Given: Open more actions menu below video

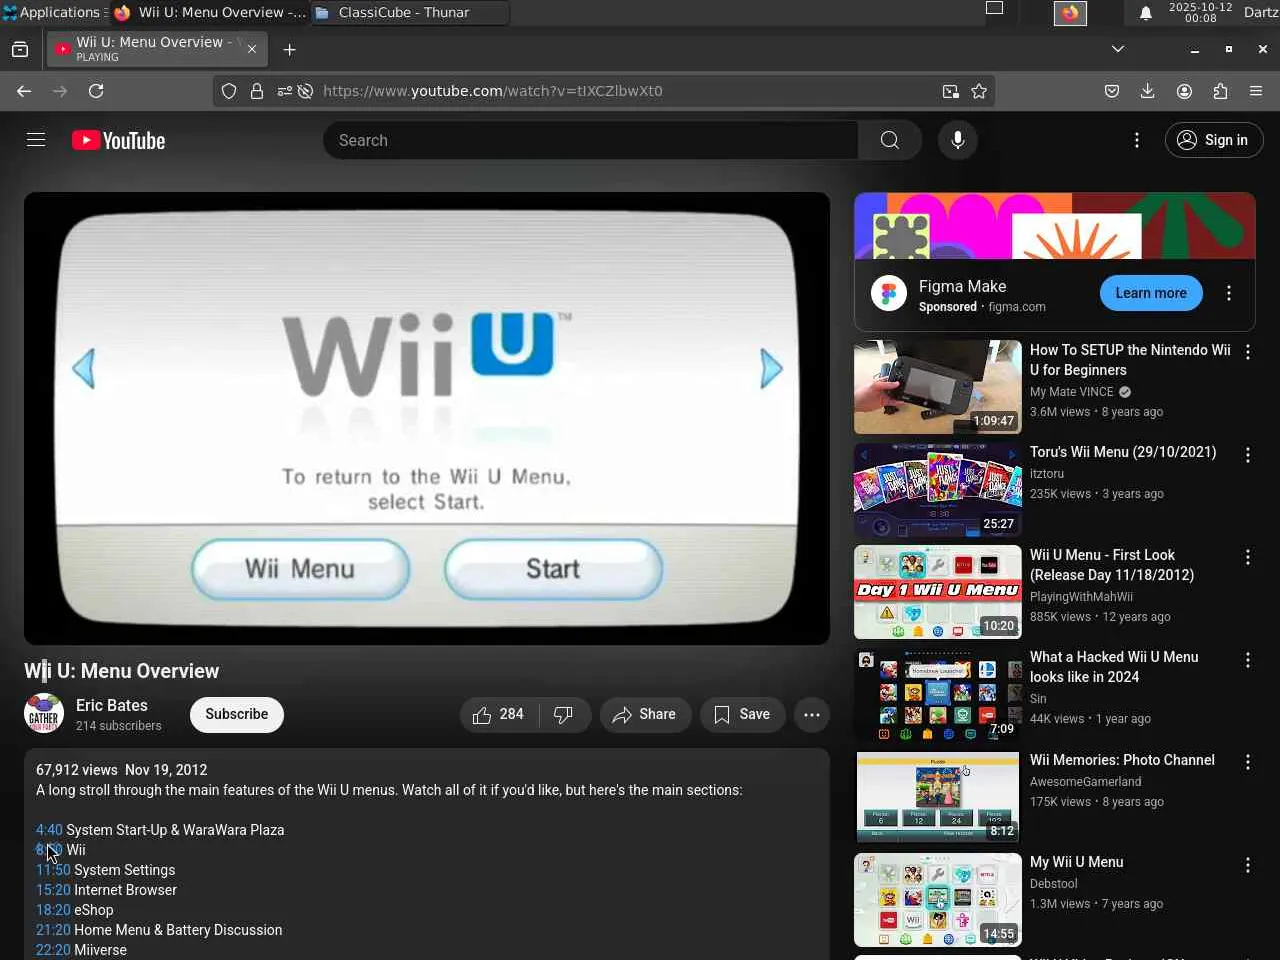Looking at the screenshot, I should [812, 714].
